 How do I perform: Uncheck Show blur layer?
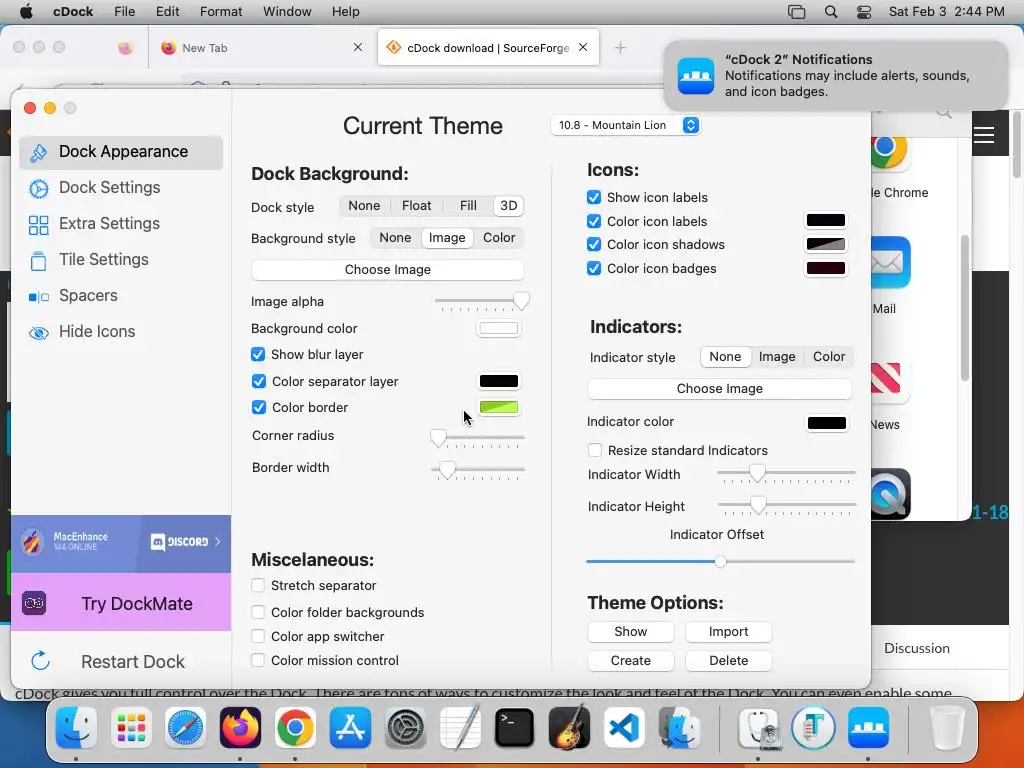pyautogui.click(x=258, y=354)
